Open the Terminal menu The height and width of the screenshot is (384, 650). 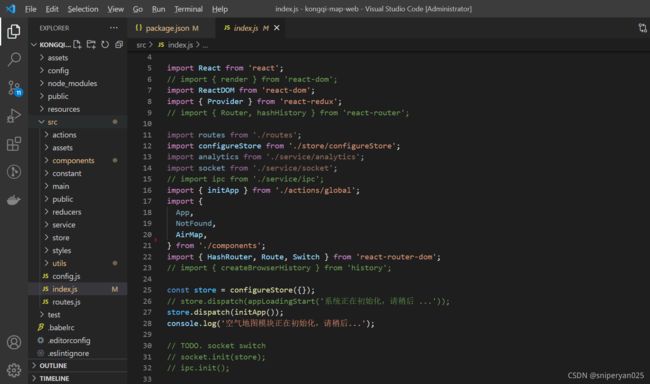(x=188, y=9)
